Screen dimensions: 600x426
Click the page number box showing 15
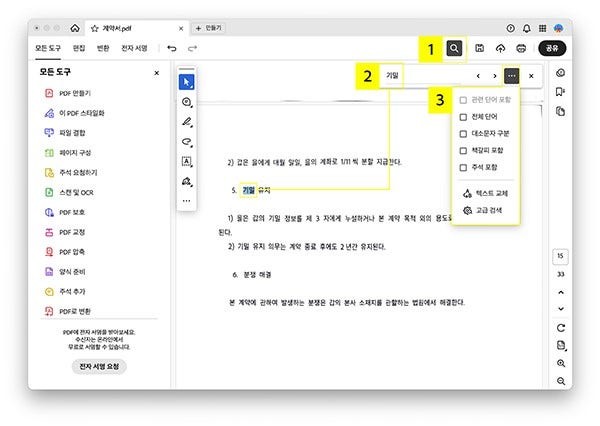[x=560, y=256]
